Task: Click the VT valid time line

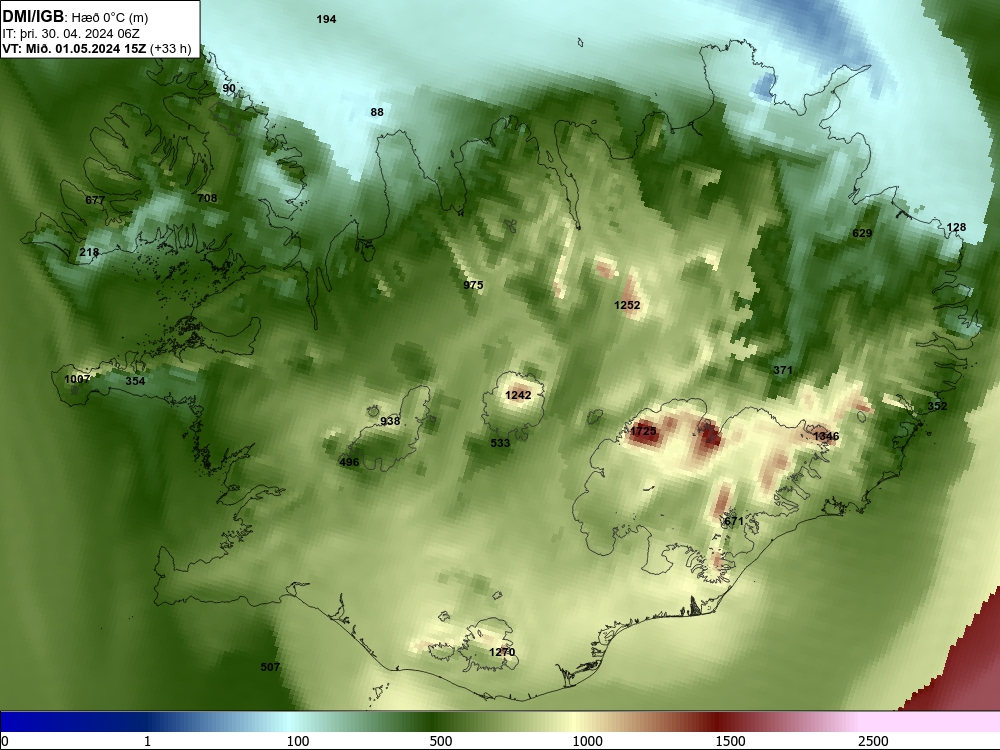Action: click(96, 48)
